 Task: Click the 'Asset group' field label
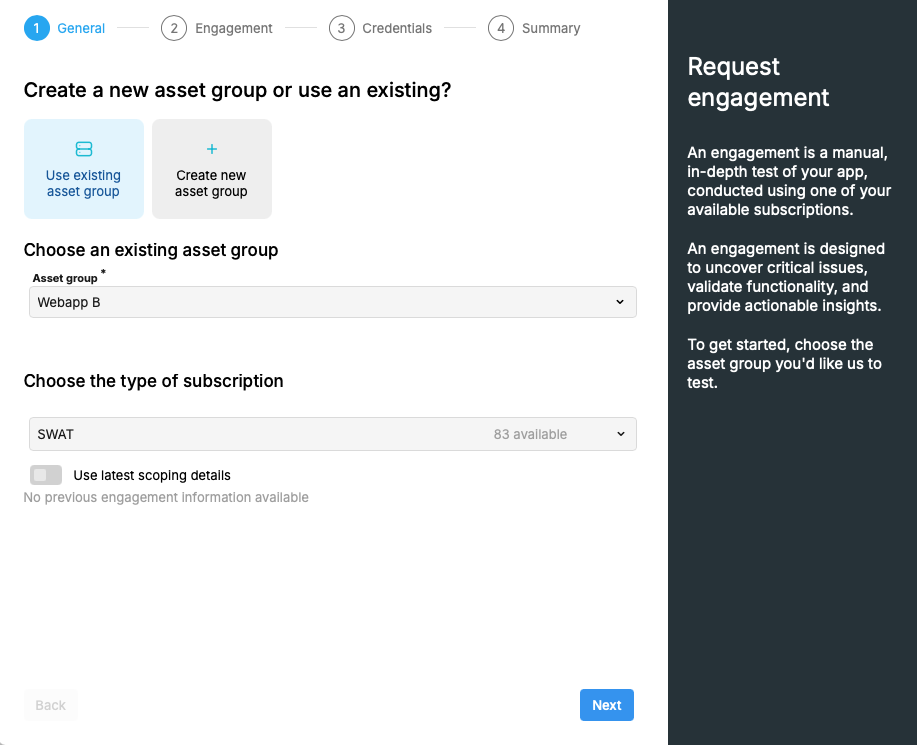(x=65, y=278)
